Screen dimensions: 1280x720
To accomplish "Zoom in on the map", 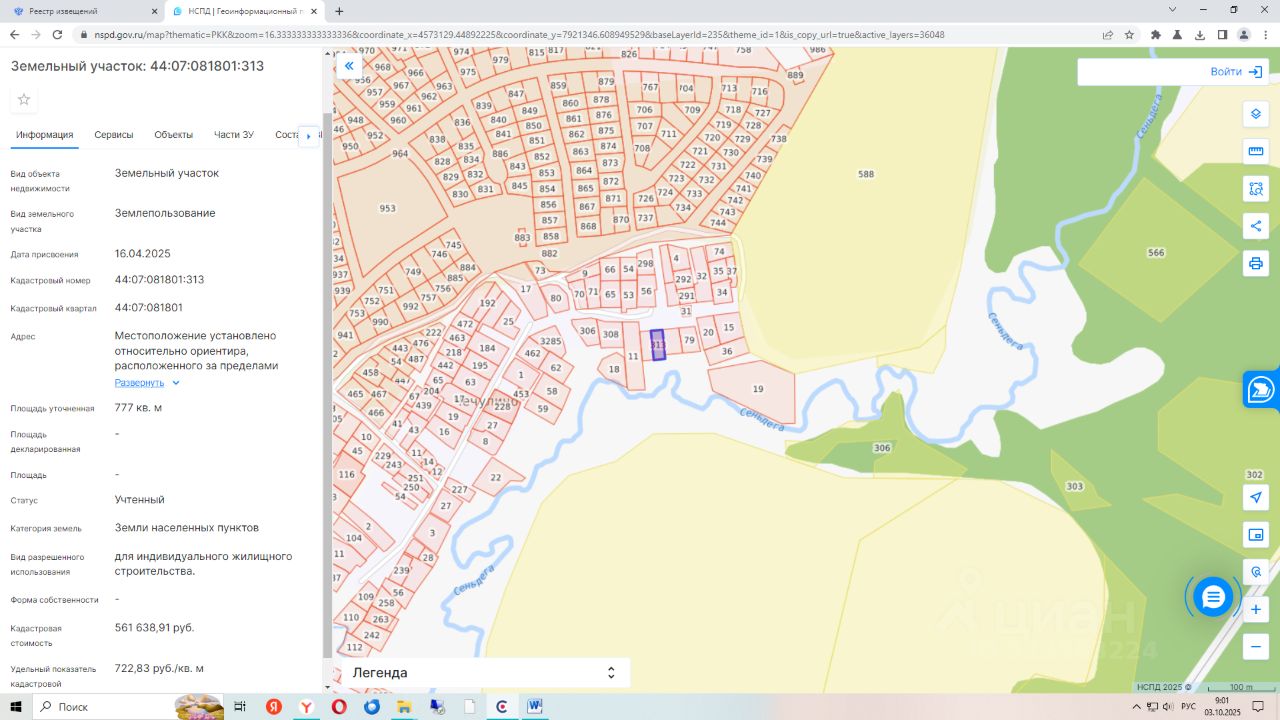I will click(1256, 609).
